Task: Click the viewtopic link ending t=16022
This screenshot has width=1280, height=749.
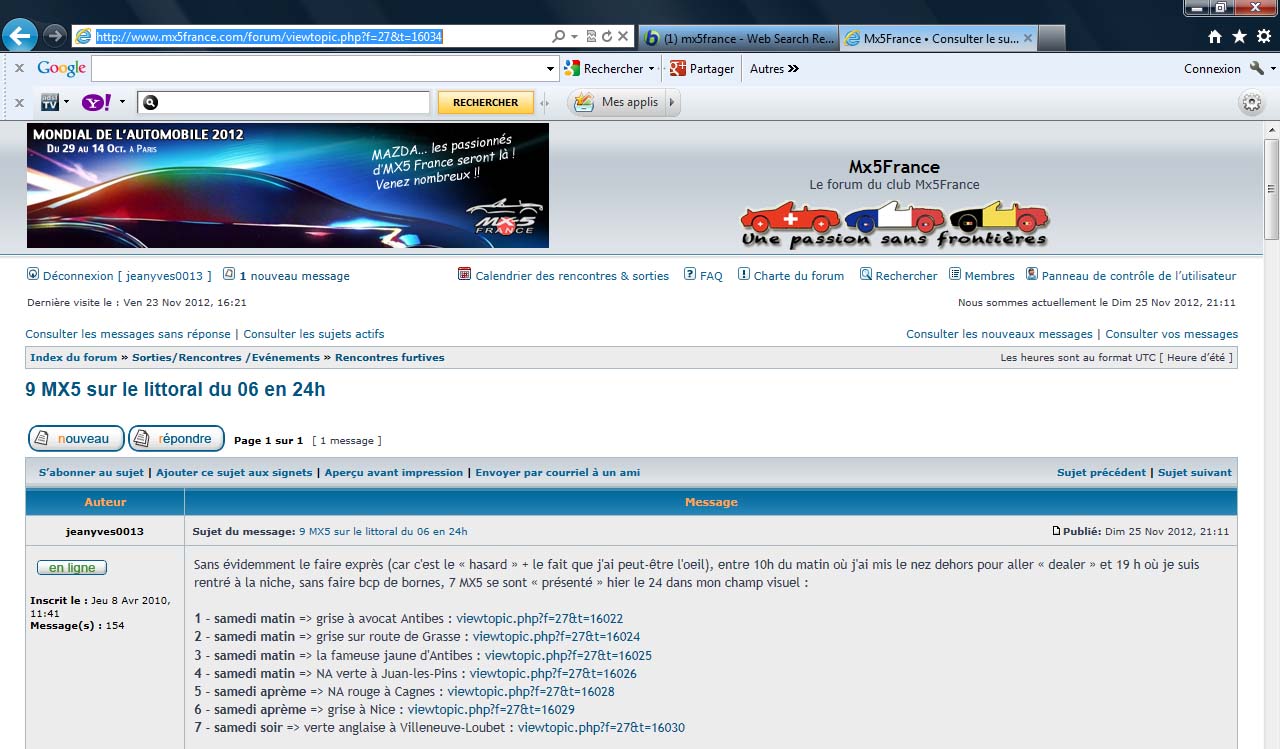Action: coord(540,618)
